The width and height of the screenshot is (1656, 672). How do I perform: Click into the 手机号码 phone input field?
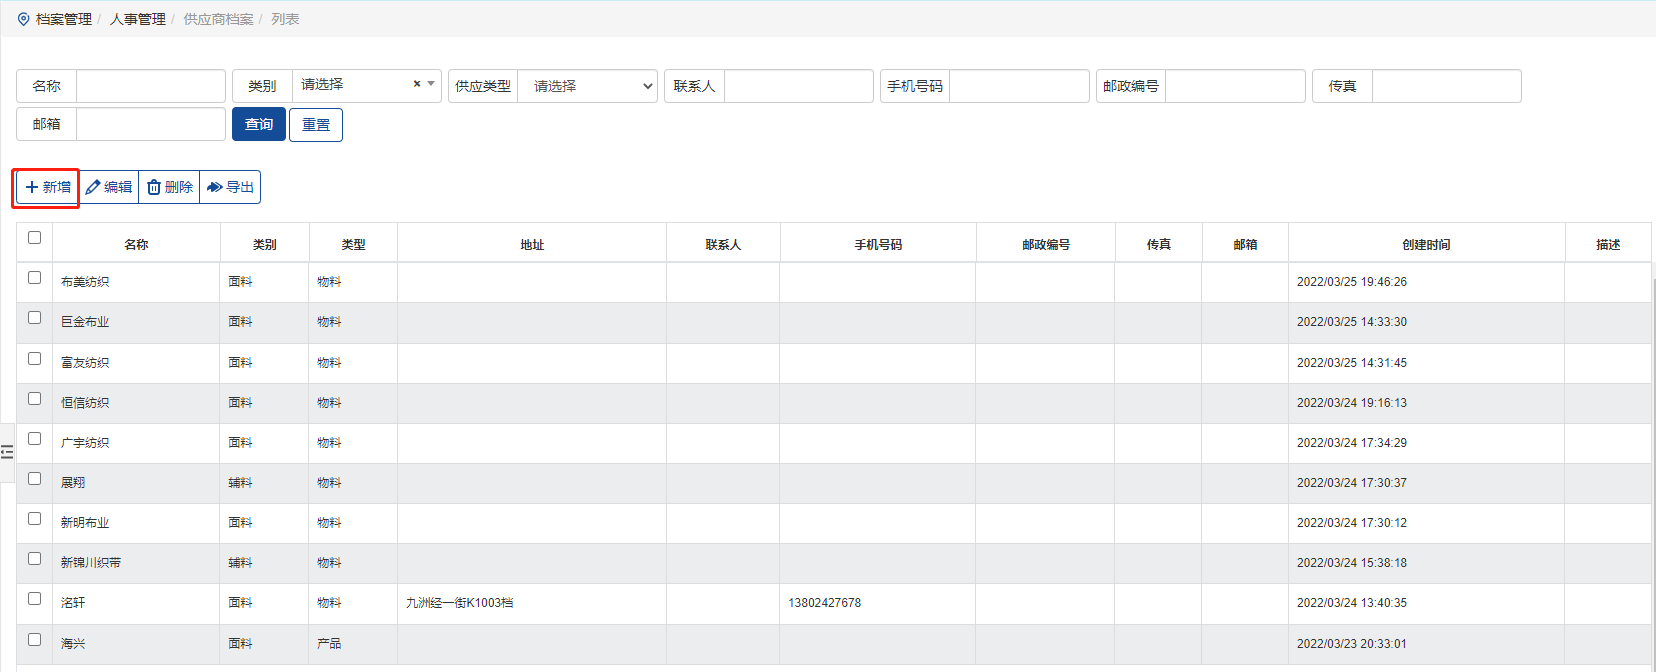[x=1018, y=86]
